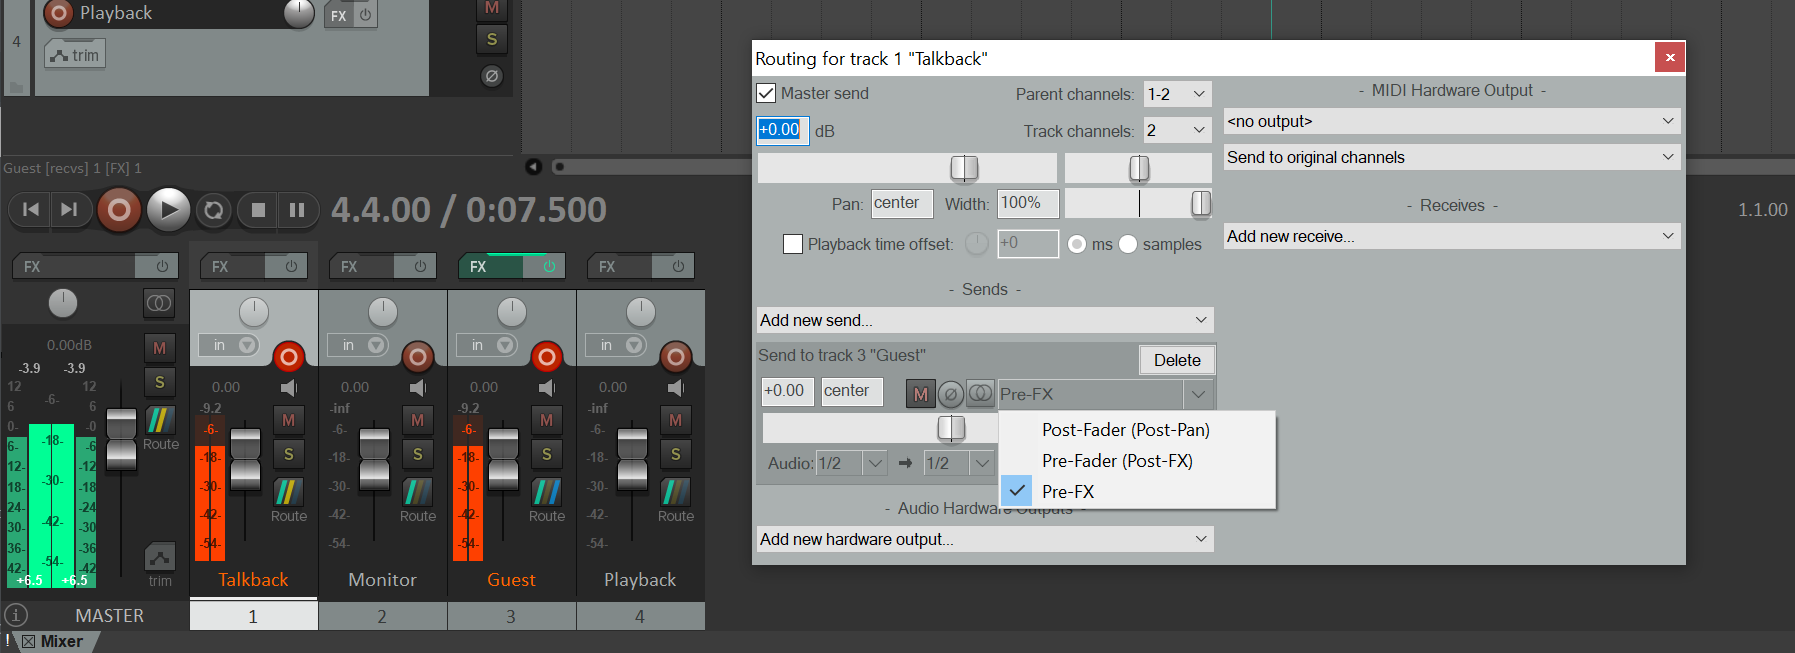Click the transport Record button
The image size is (1795, 653).
119,210
